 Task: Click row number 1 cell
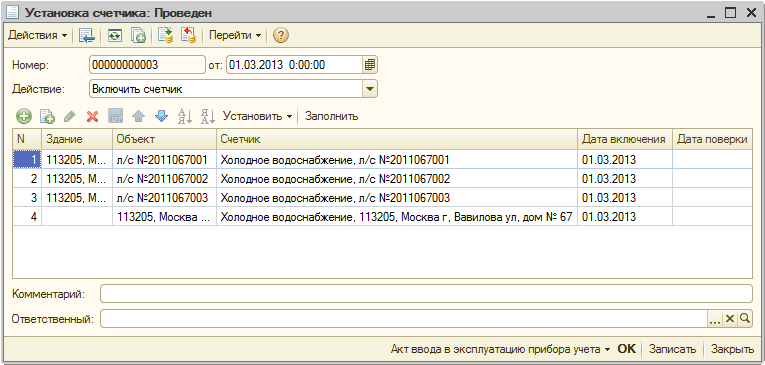[27, 160]
